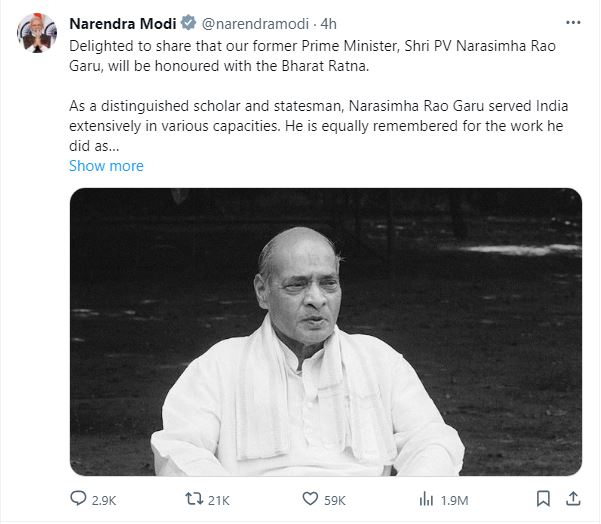Bookmark this tweet

pos(543,498)
